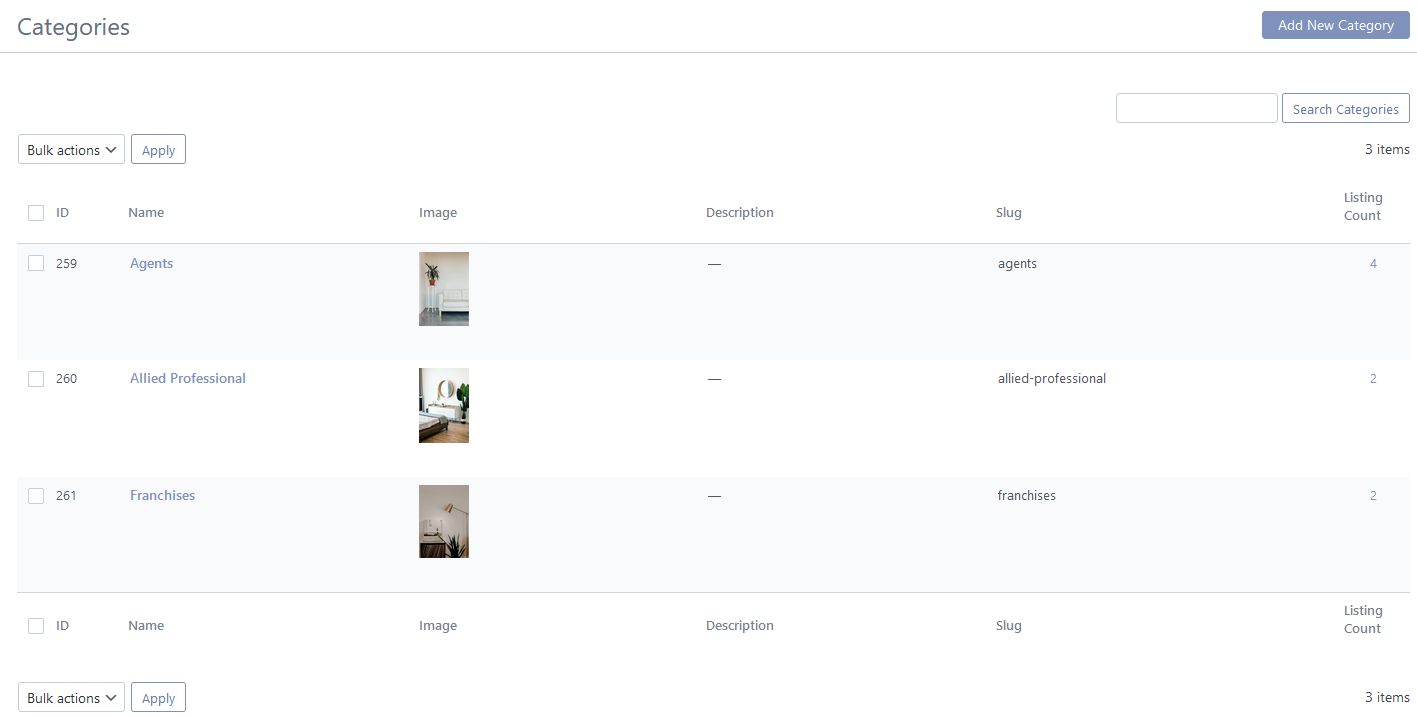Click the Name column header at top

[146, 212]
